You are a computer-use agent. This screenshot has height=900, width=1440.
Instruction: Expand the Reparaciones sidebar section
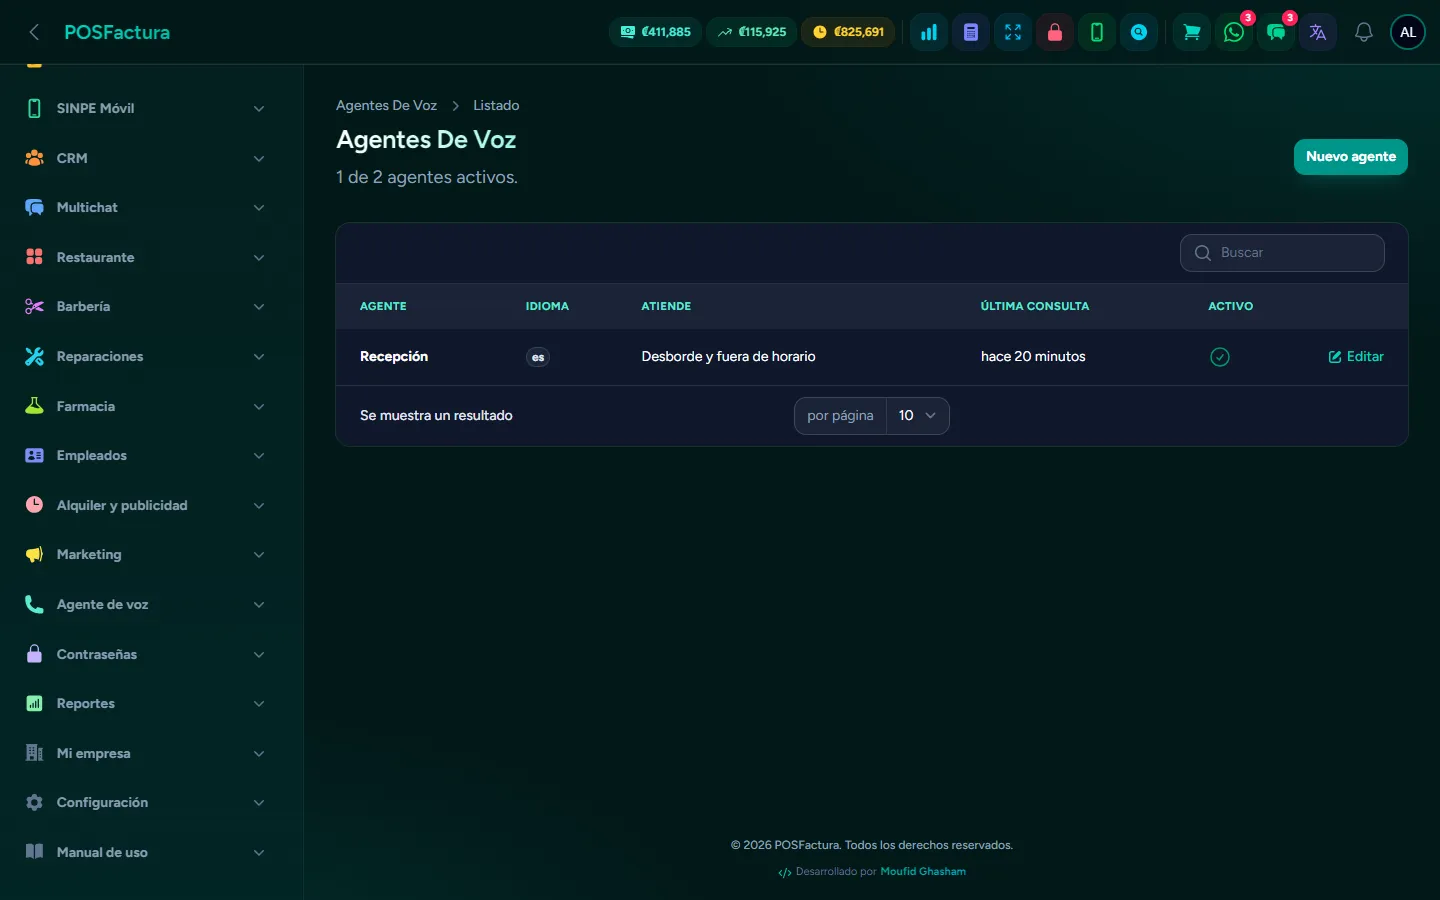145,356
